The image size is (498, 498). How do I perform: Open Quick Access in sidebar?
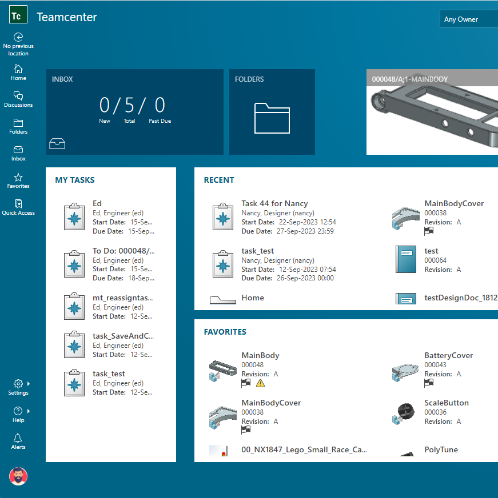click(x=18, y=207)
